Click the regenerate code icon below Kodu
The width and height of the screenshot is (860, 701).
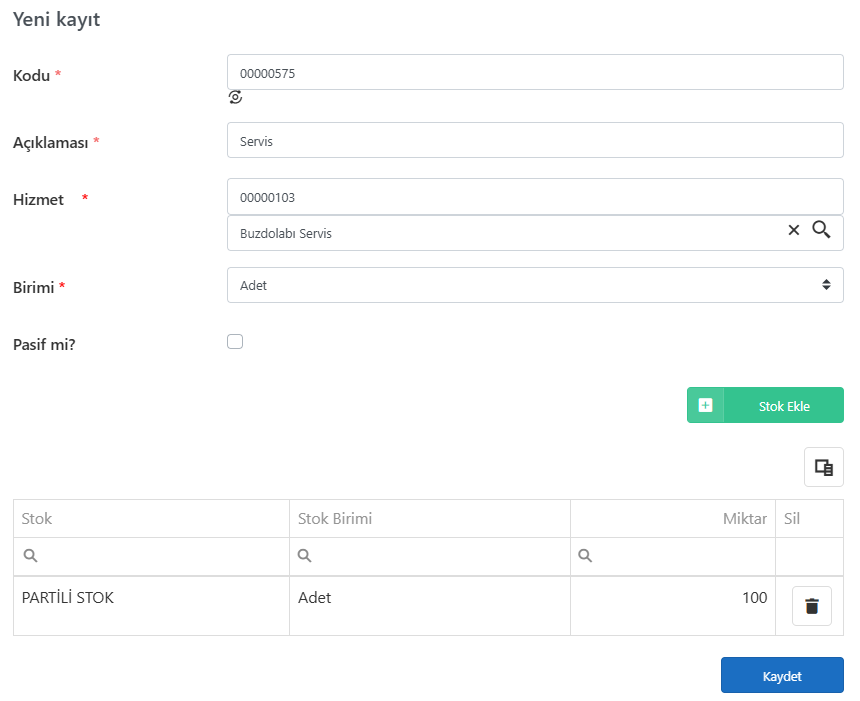(x=235, y=97)
